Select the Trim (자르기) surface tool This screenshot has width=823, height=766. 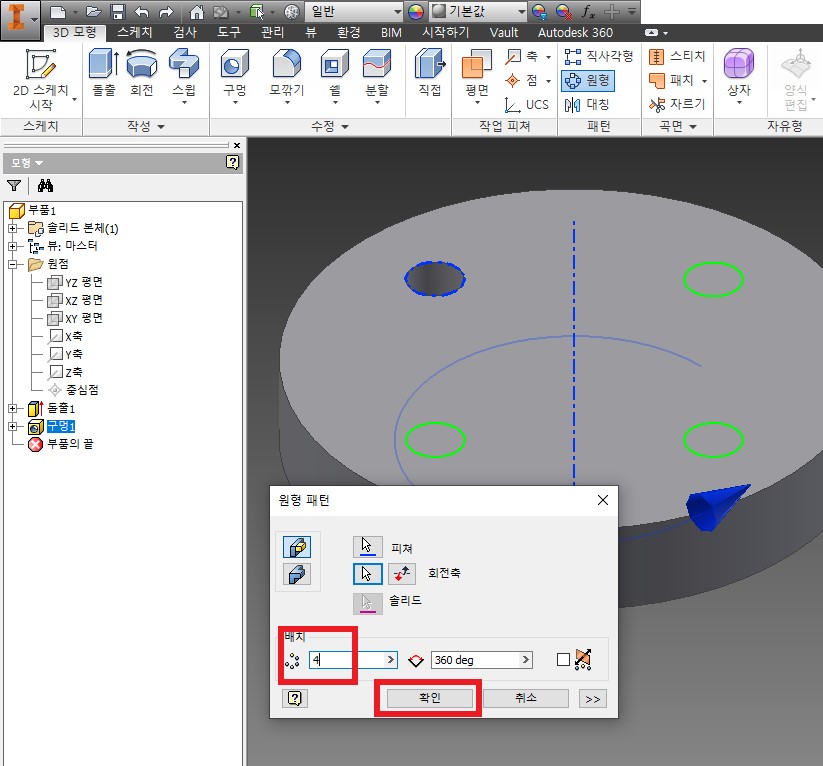pos(677,104)
